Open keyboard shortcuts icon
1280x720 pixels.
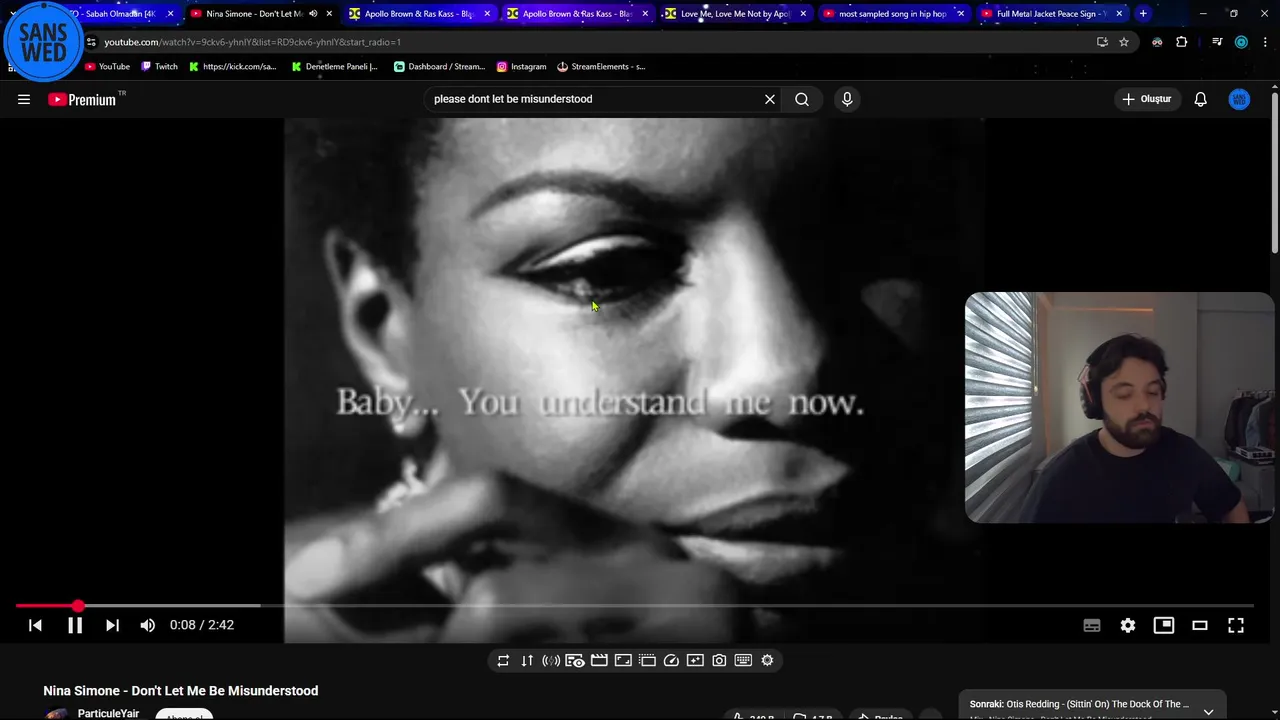pos(743,660)
